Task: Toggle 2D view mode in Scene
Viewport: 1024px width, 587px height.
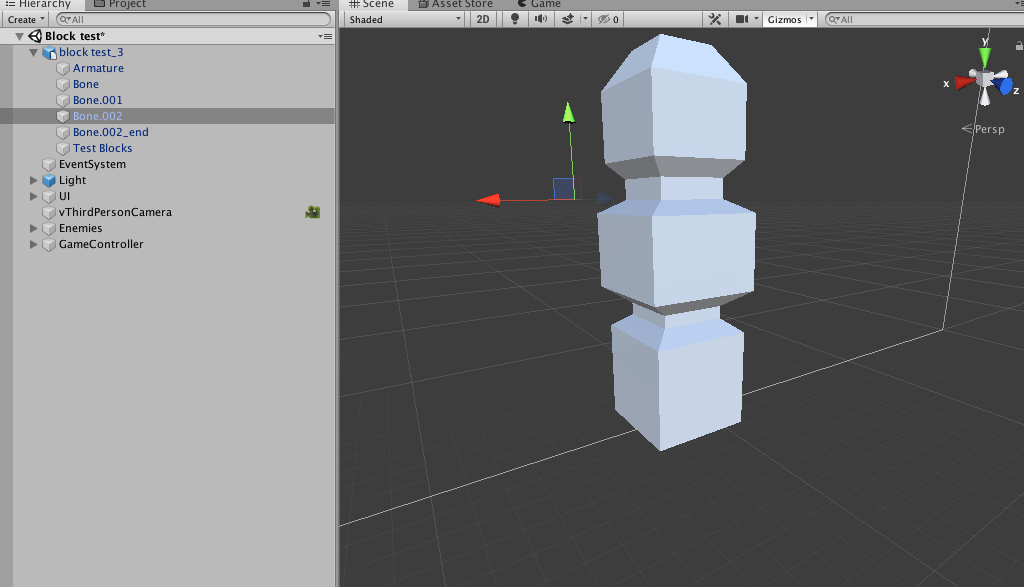Action: pyautogui.click(x=483, y=19)
